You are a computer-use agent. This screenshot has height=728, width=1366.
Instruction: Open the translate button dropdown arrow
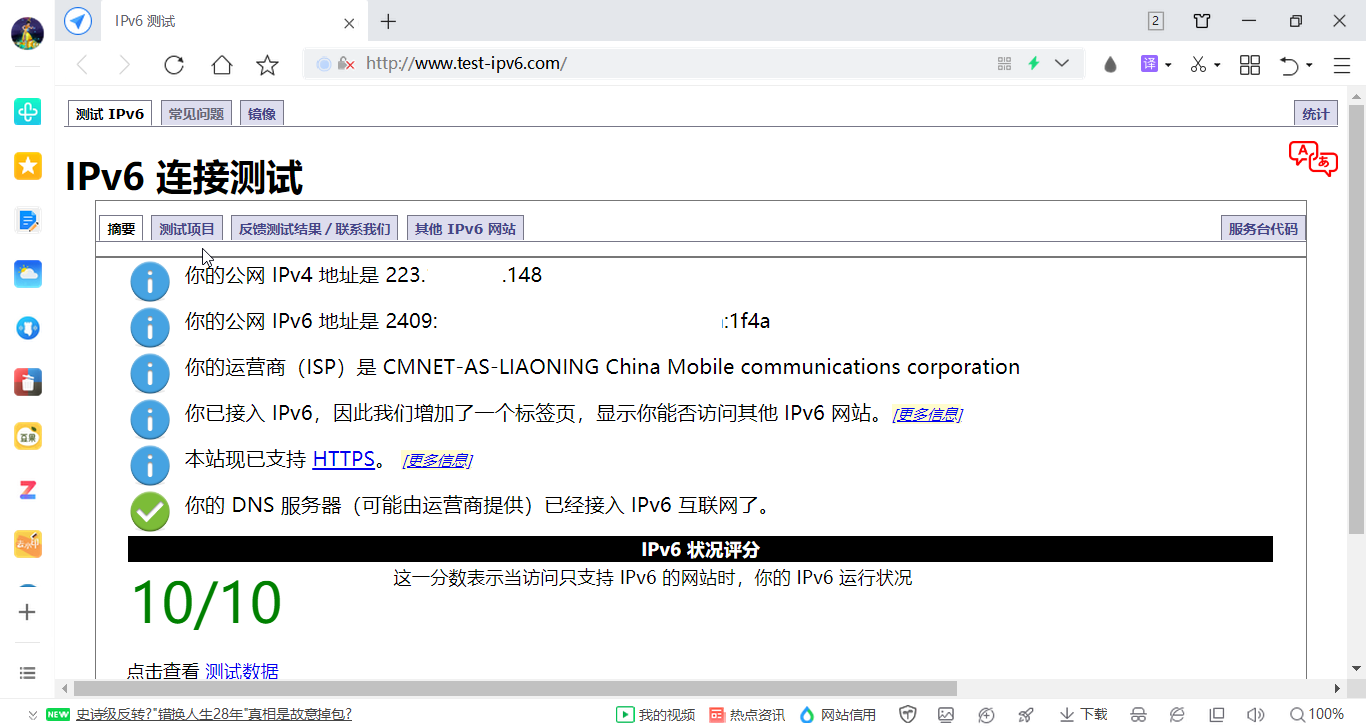(x=1168, y=66)
